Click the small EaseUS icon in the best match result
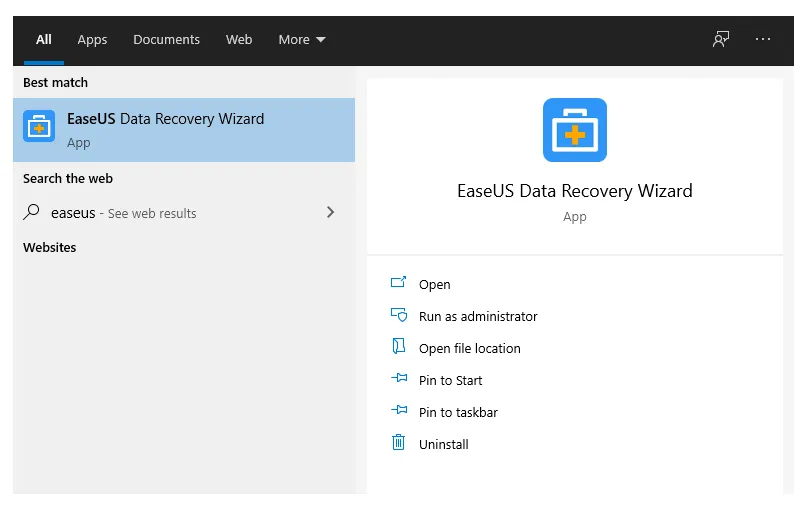This screenshot has height=513, width=808. (x=39, y=126)
